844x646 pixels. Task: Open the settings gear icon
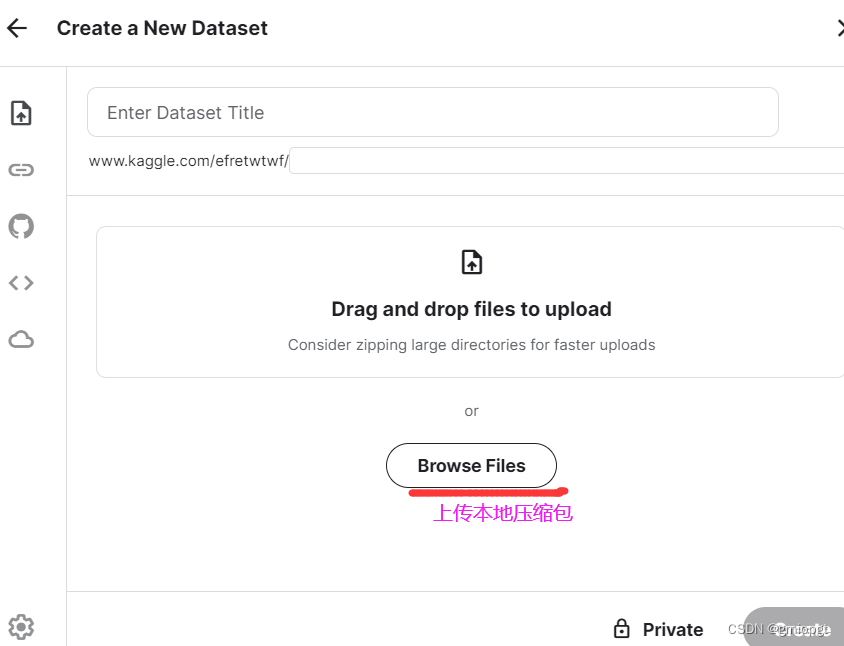pyautogui.click(x=21, y=627)
